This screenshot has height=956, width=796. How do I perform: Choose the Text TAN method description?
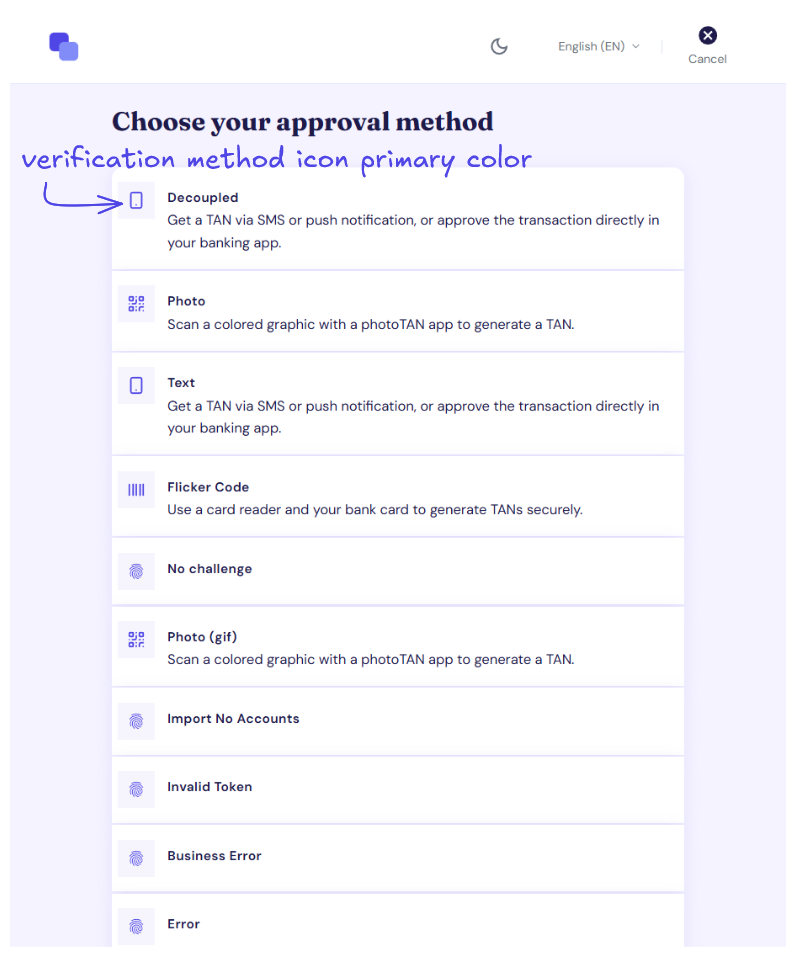413,417
